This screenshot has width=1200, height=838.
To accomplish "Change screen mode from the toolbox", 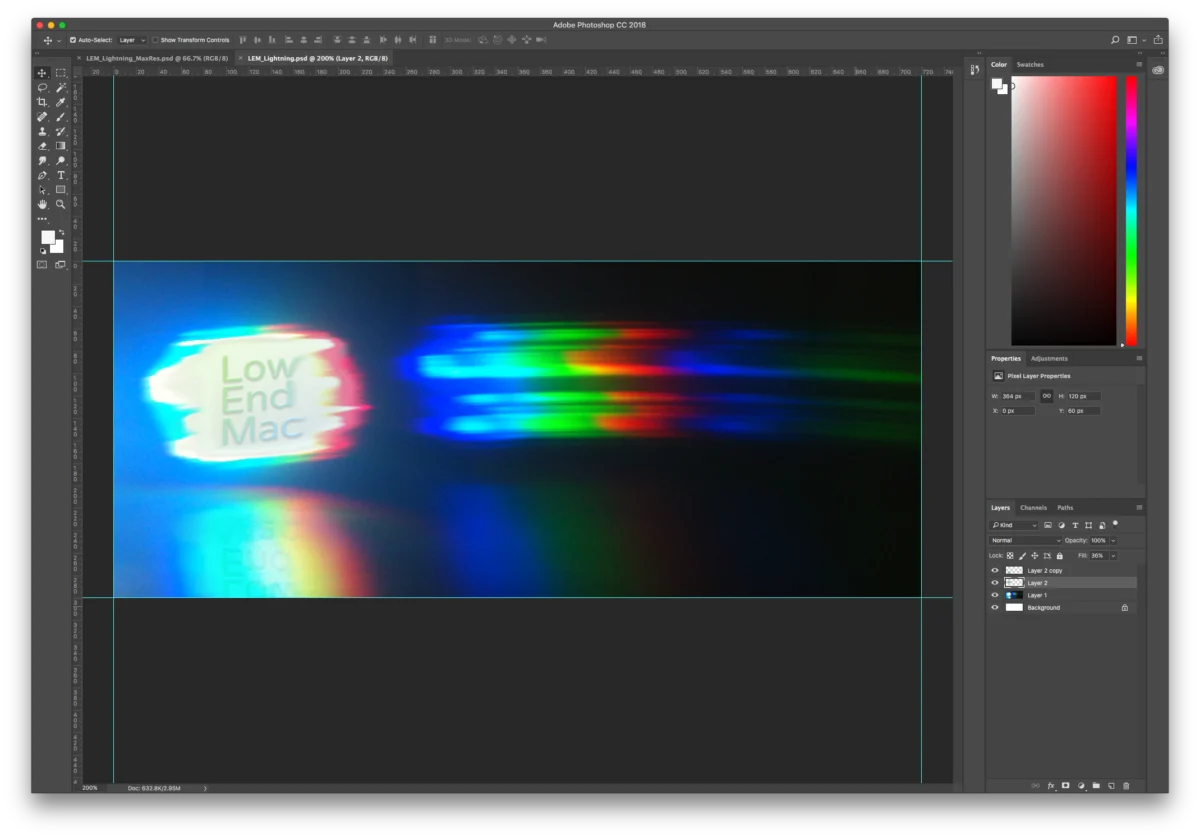I will (61, 265).
